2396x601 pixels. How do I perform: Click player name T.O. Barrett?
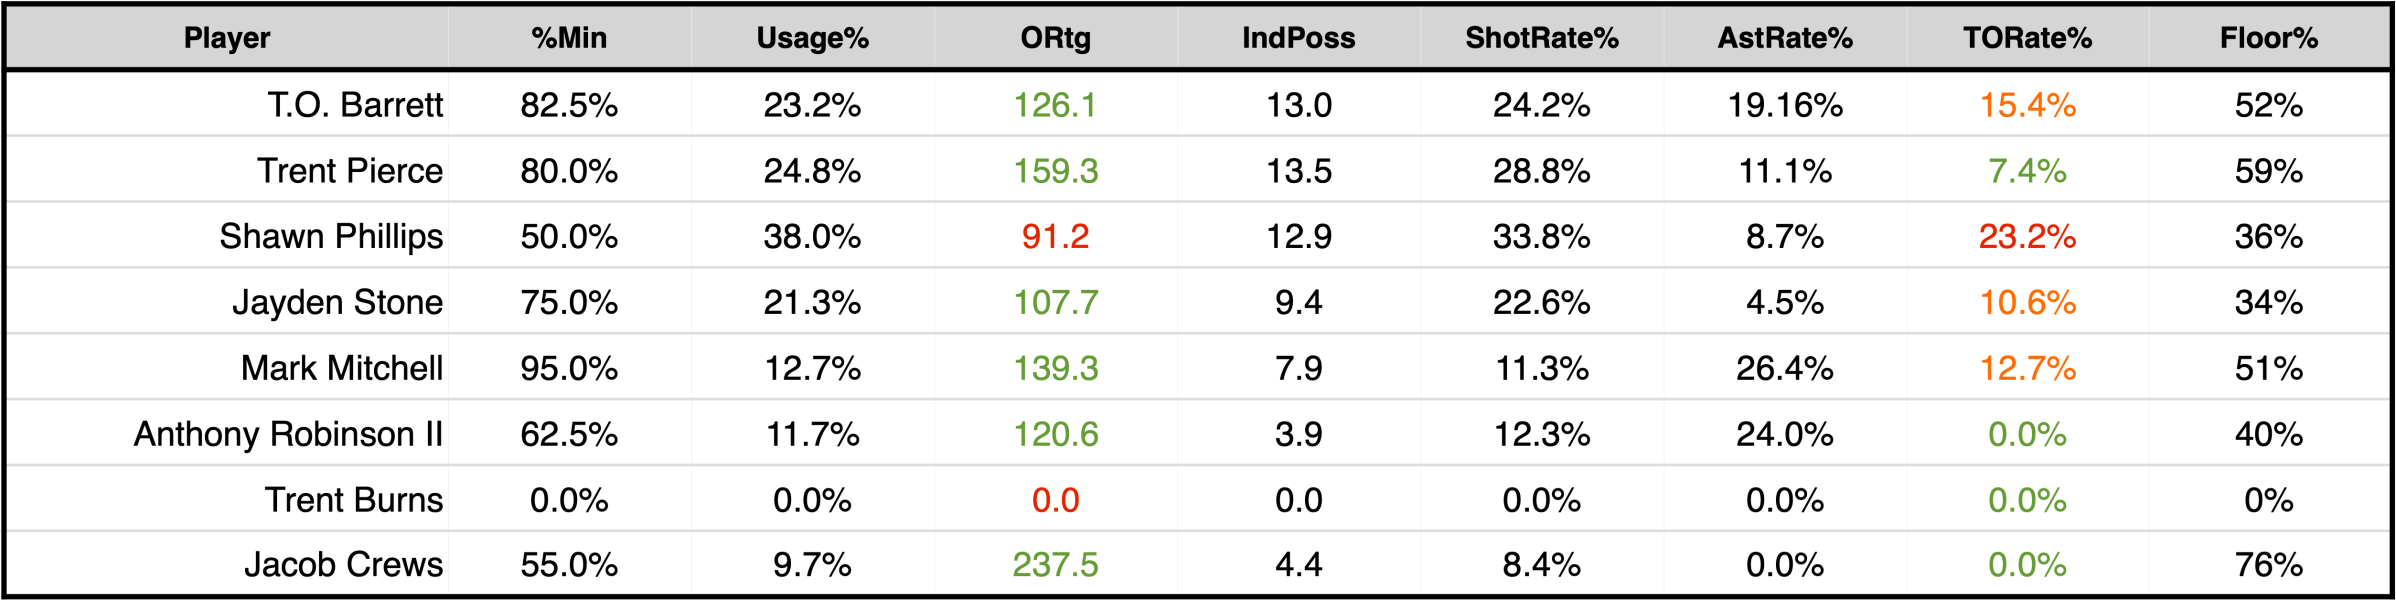pyautogui.click(x=355, y=105)
